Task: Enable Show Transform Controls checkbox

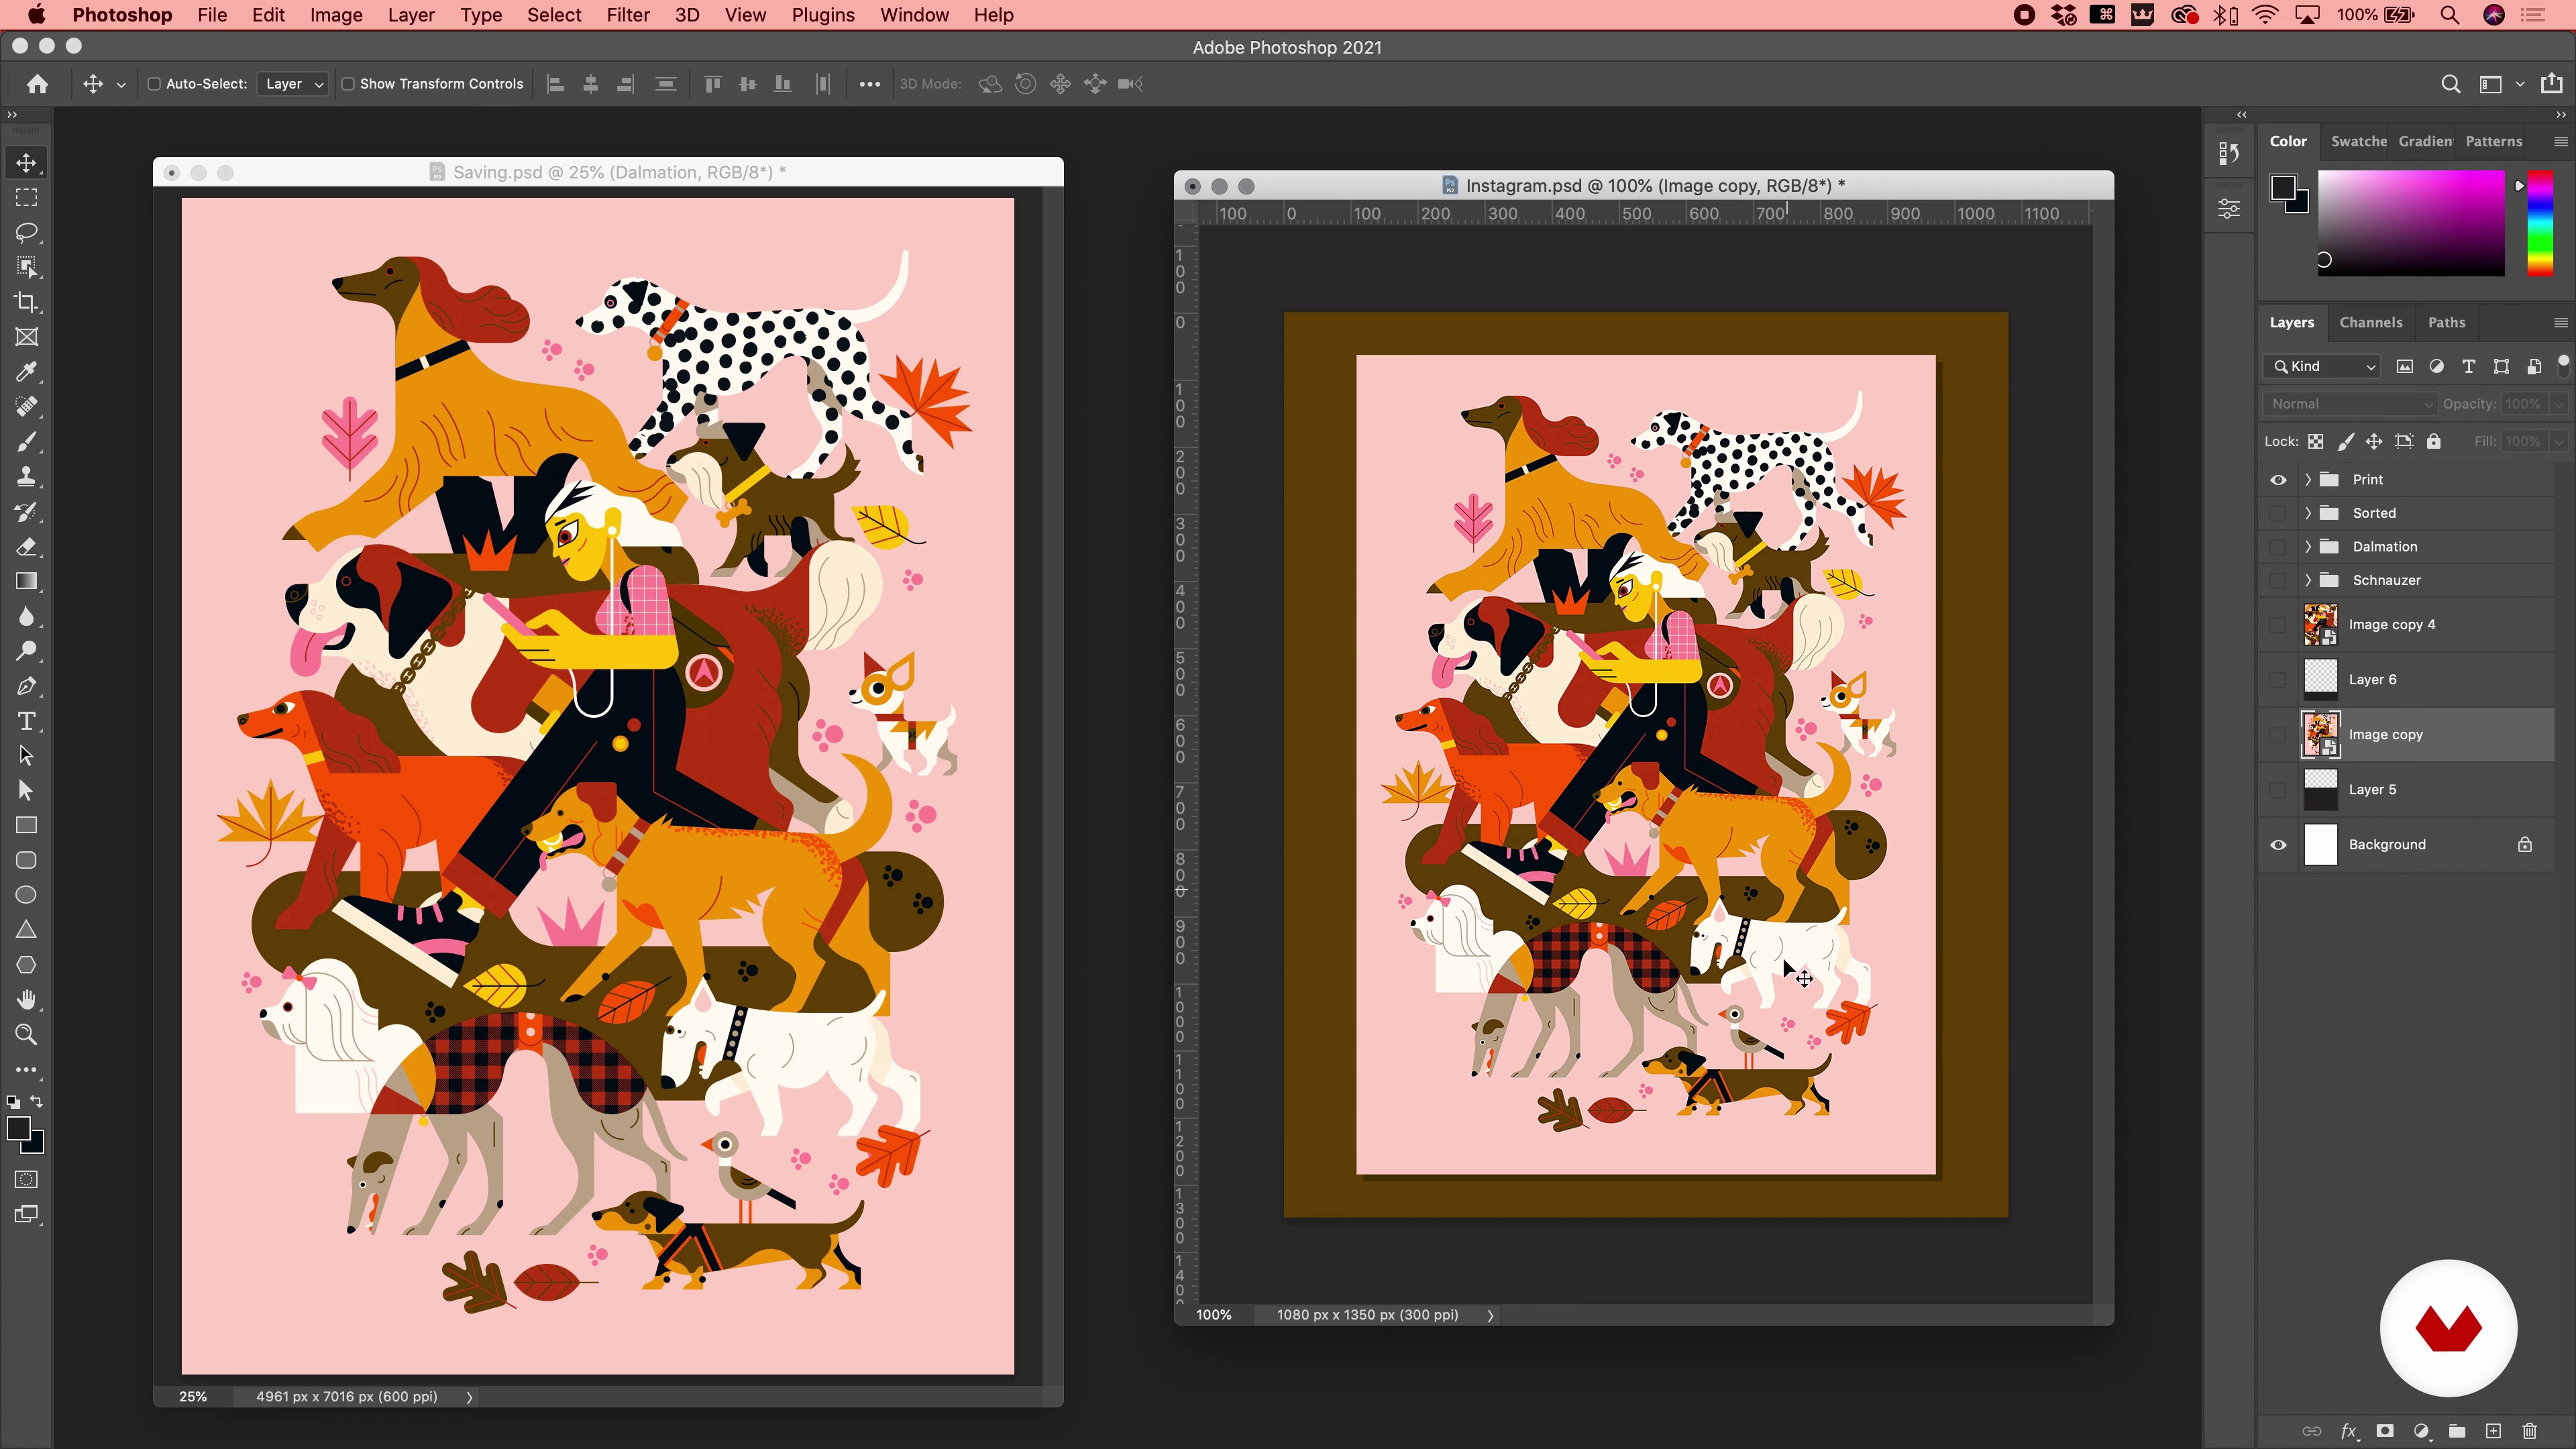Action: (x=348, y=84)
